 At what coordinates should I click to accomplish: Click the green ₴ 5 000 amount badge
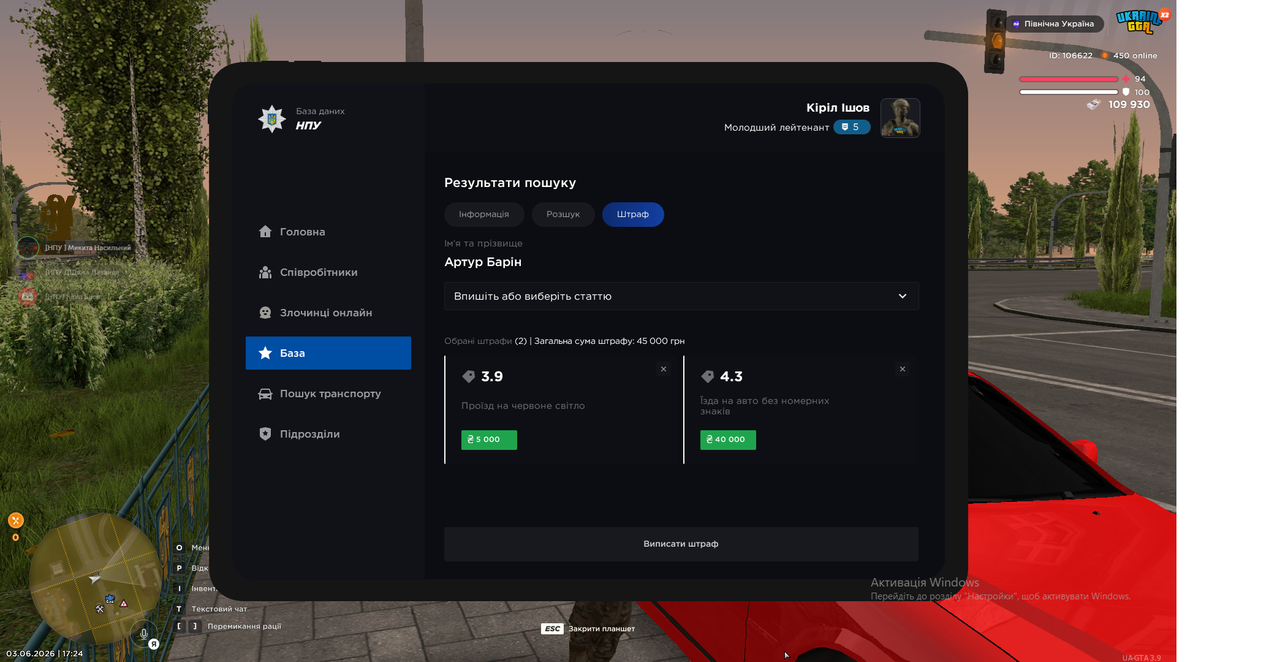click(x=489, y=439)
